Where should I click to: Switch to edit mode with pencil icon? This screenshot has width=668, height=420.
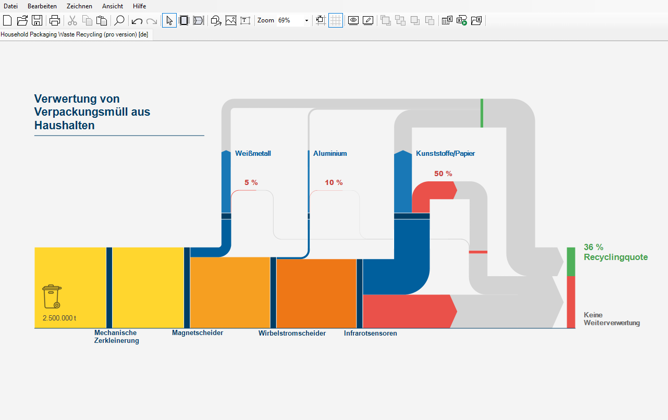[368, 20]
